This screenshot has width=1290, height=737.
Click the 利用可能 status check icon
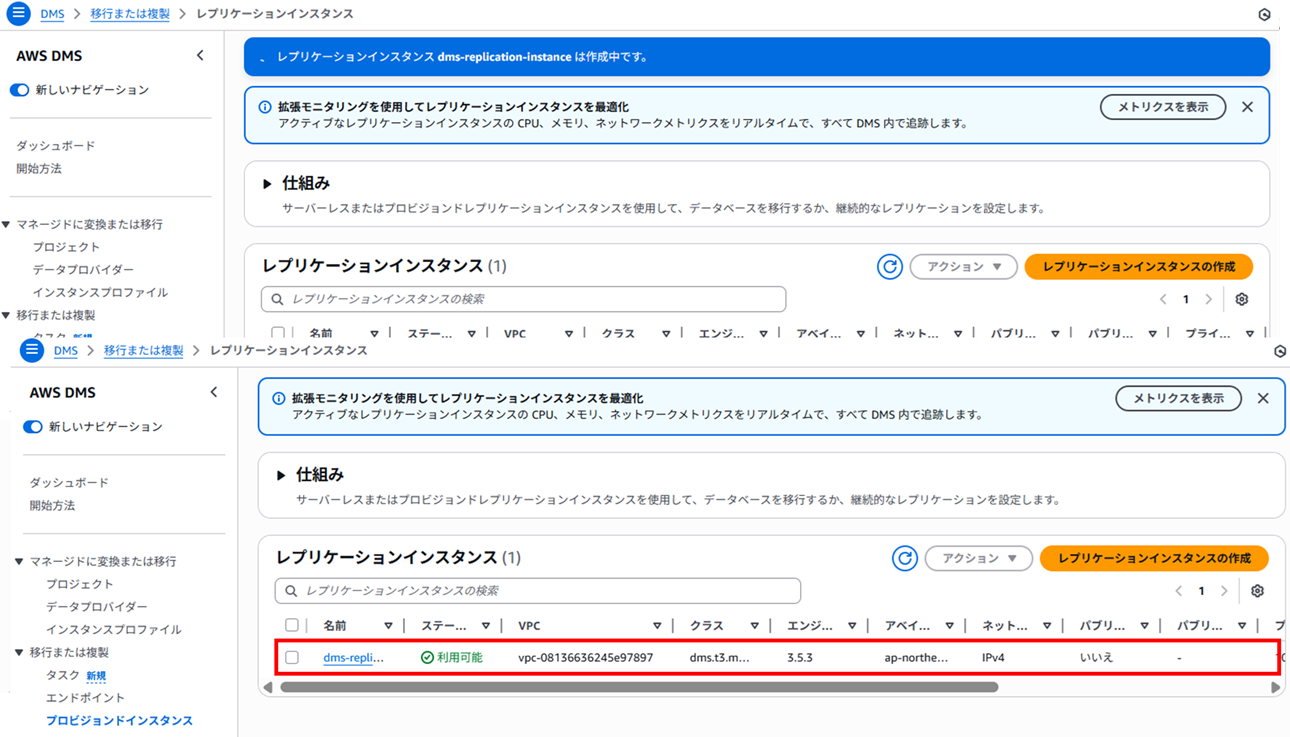pos(427,658)
